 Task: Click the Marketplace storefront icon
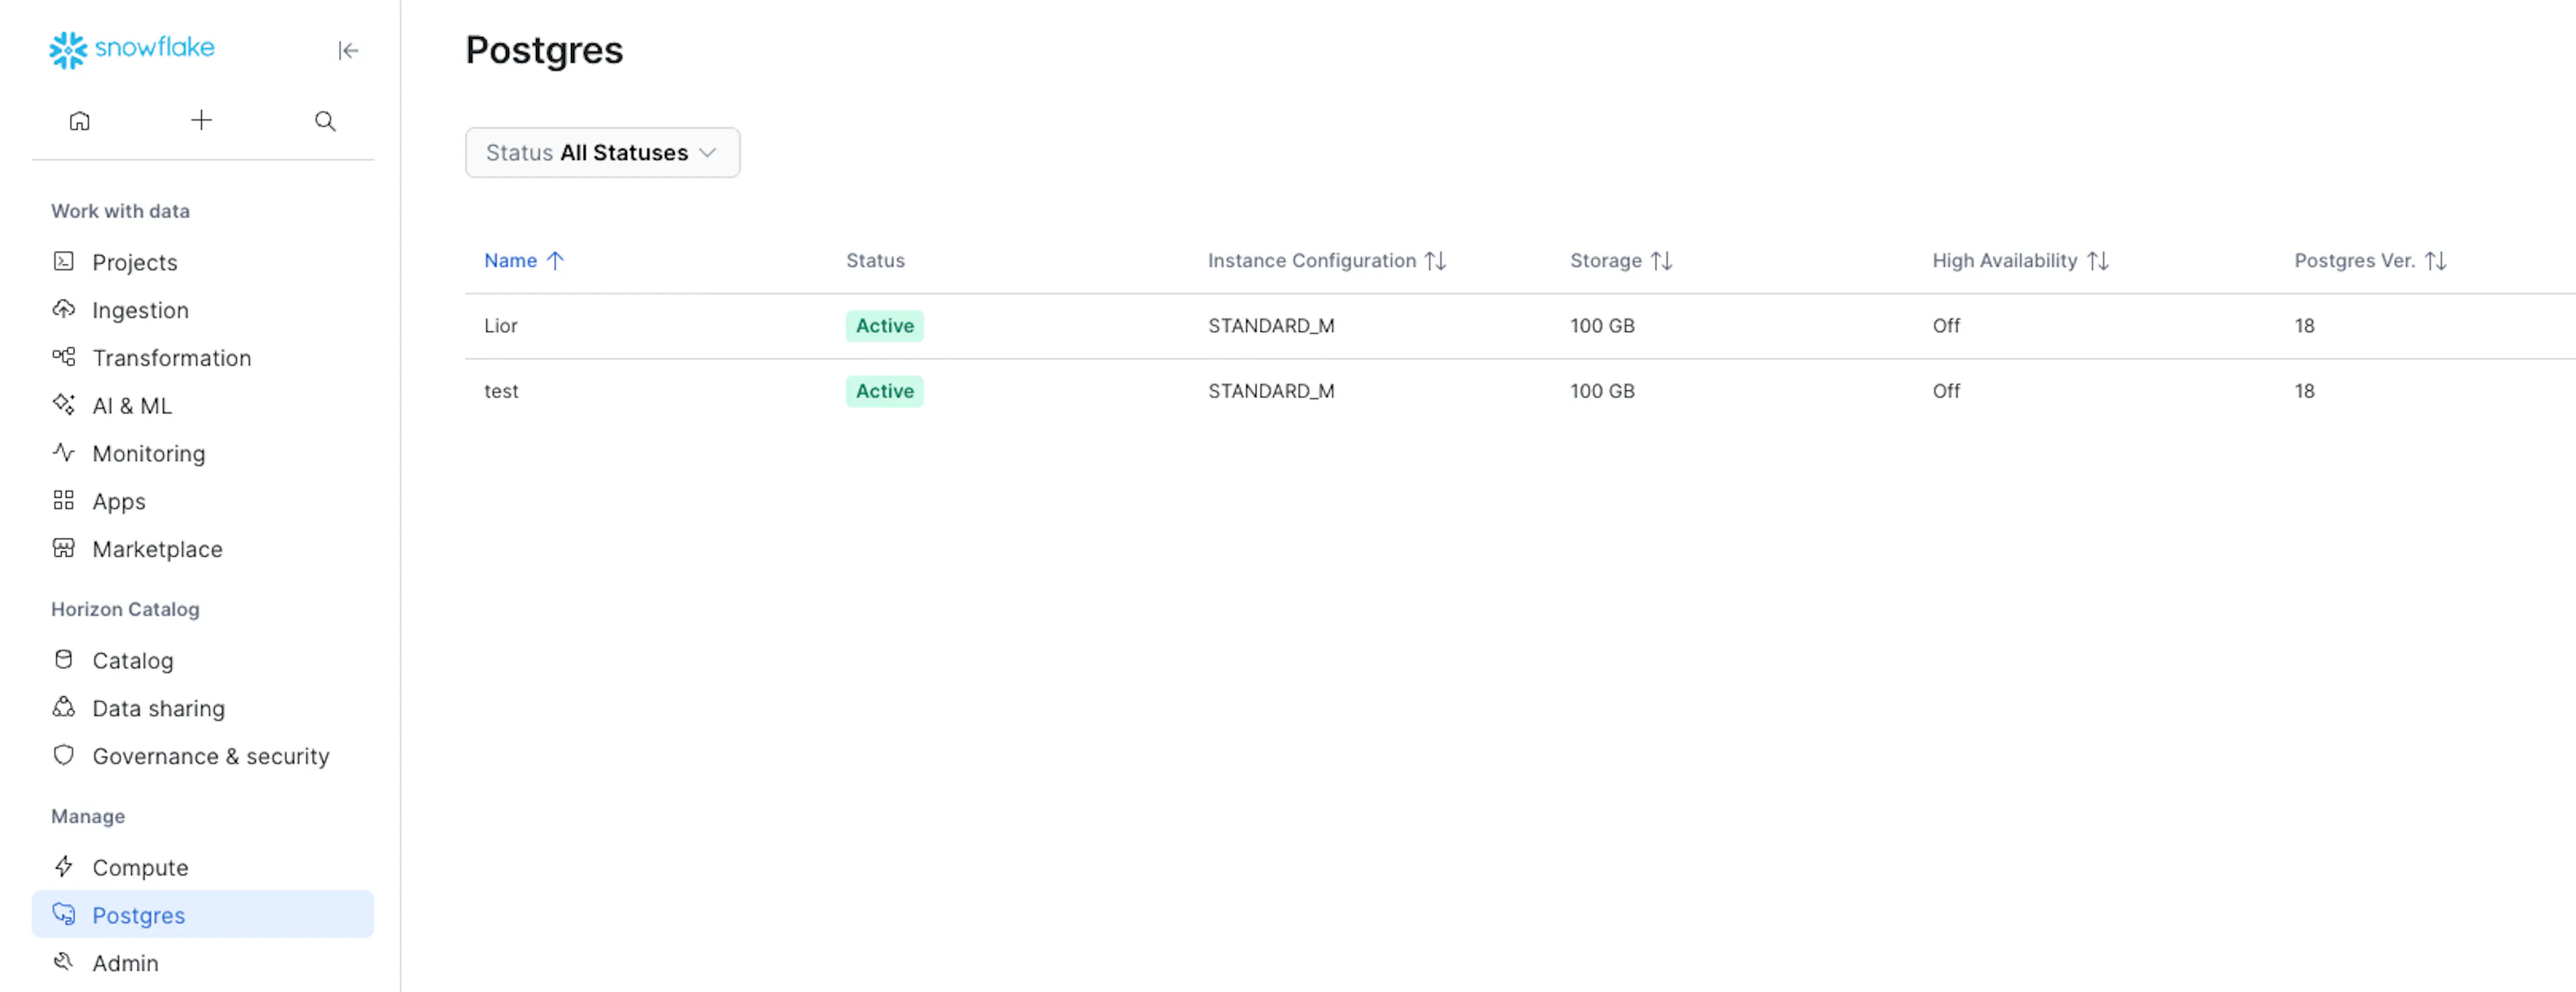(64, 548)
